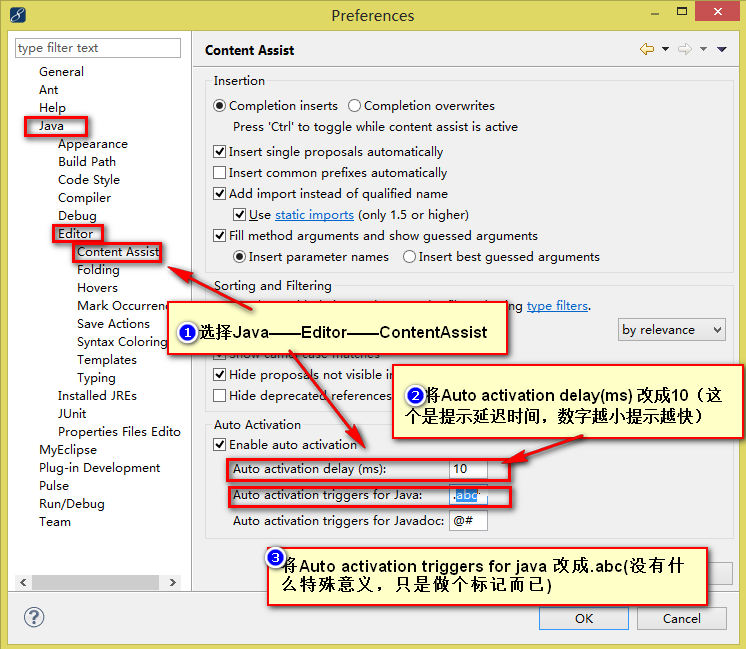Image resolution: width=746 pixels, height=649 pixels.
Task: Open the Content Assist view menu triangle
Action: point(722,49)
